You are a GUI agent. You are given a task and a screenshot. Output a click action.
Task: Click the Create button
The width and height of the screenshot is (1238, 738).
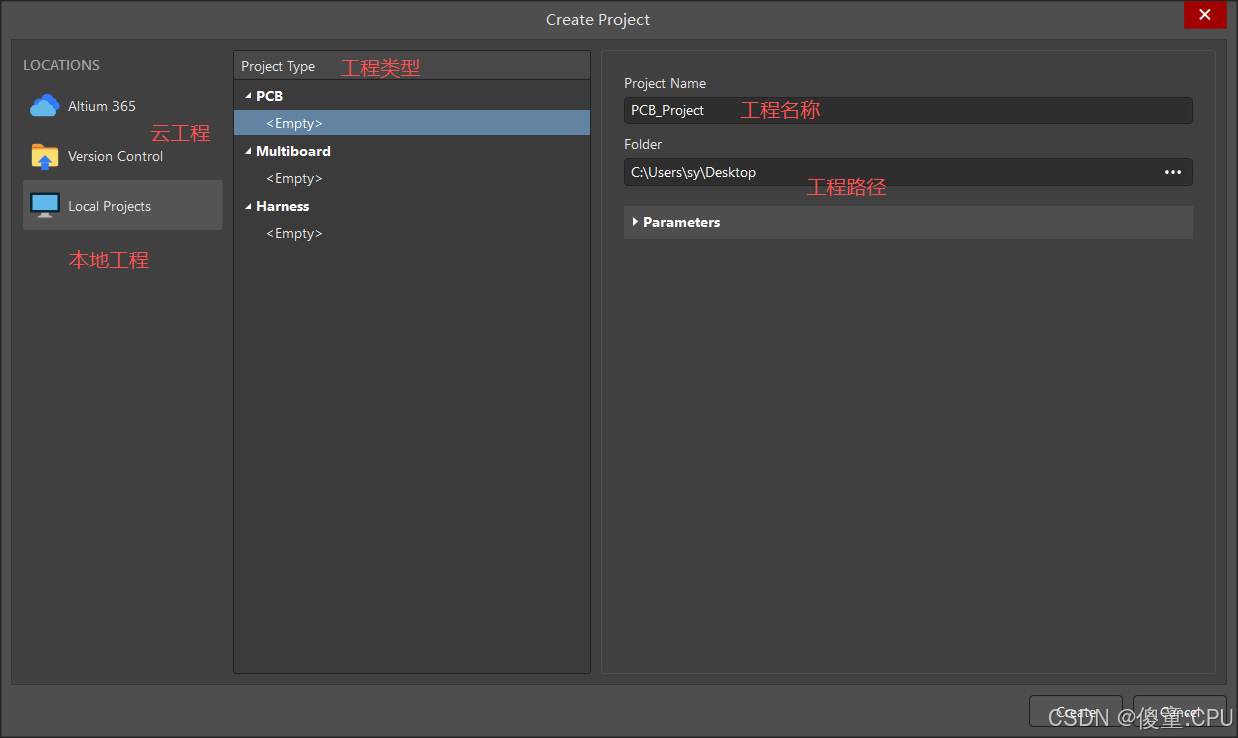[x=1076, y=712]
